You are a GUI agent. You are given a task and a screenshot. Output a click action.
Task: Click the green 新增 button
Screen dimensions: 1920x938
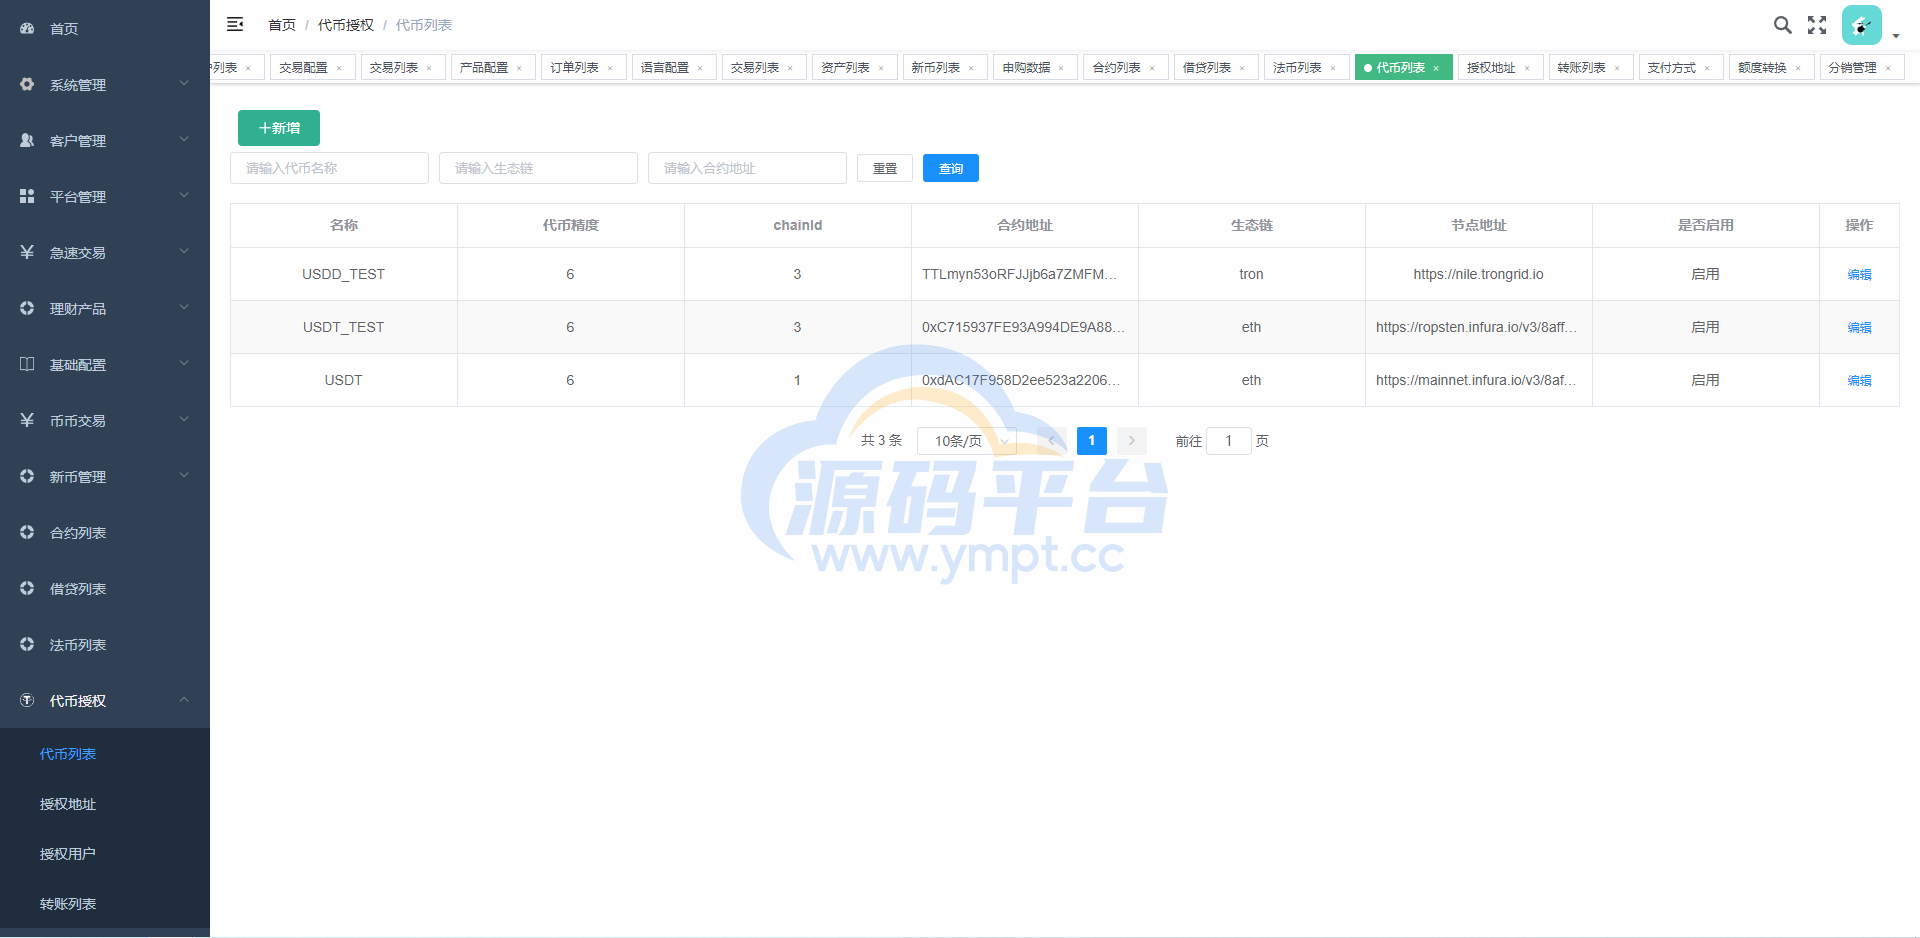pyautogui.click(x=279, y=128)
